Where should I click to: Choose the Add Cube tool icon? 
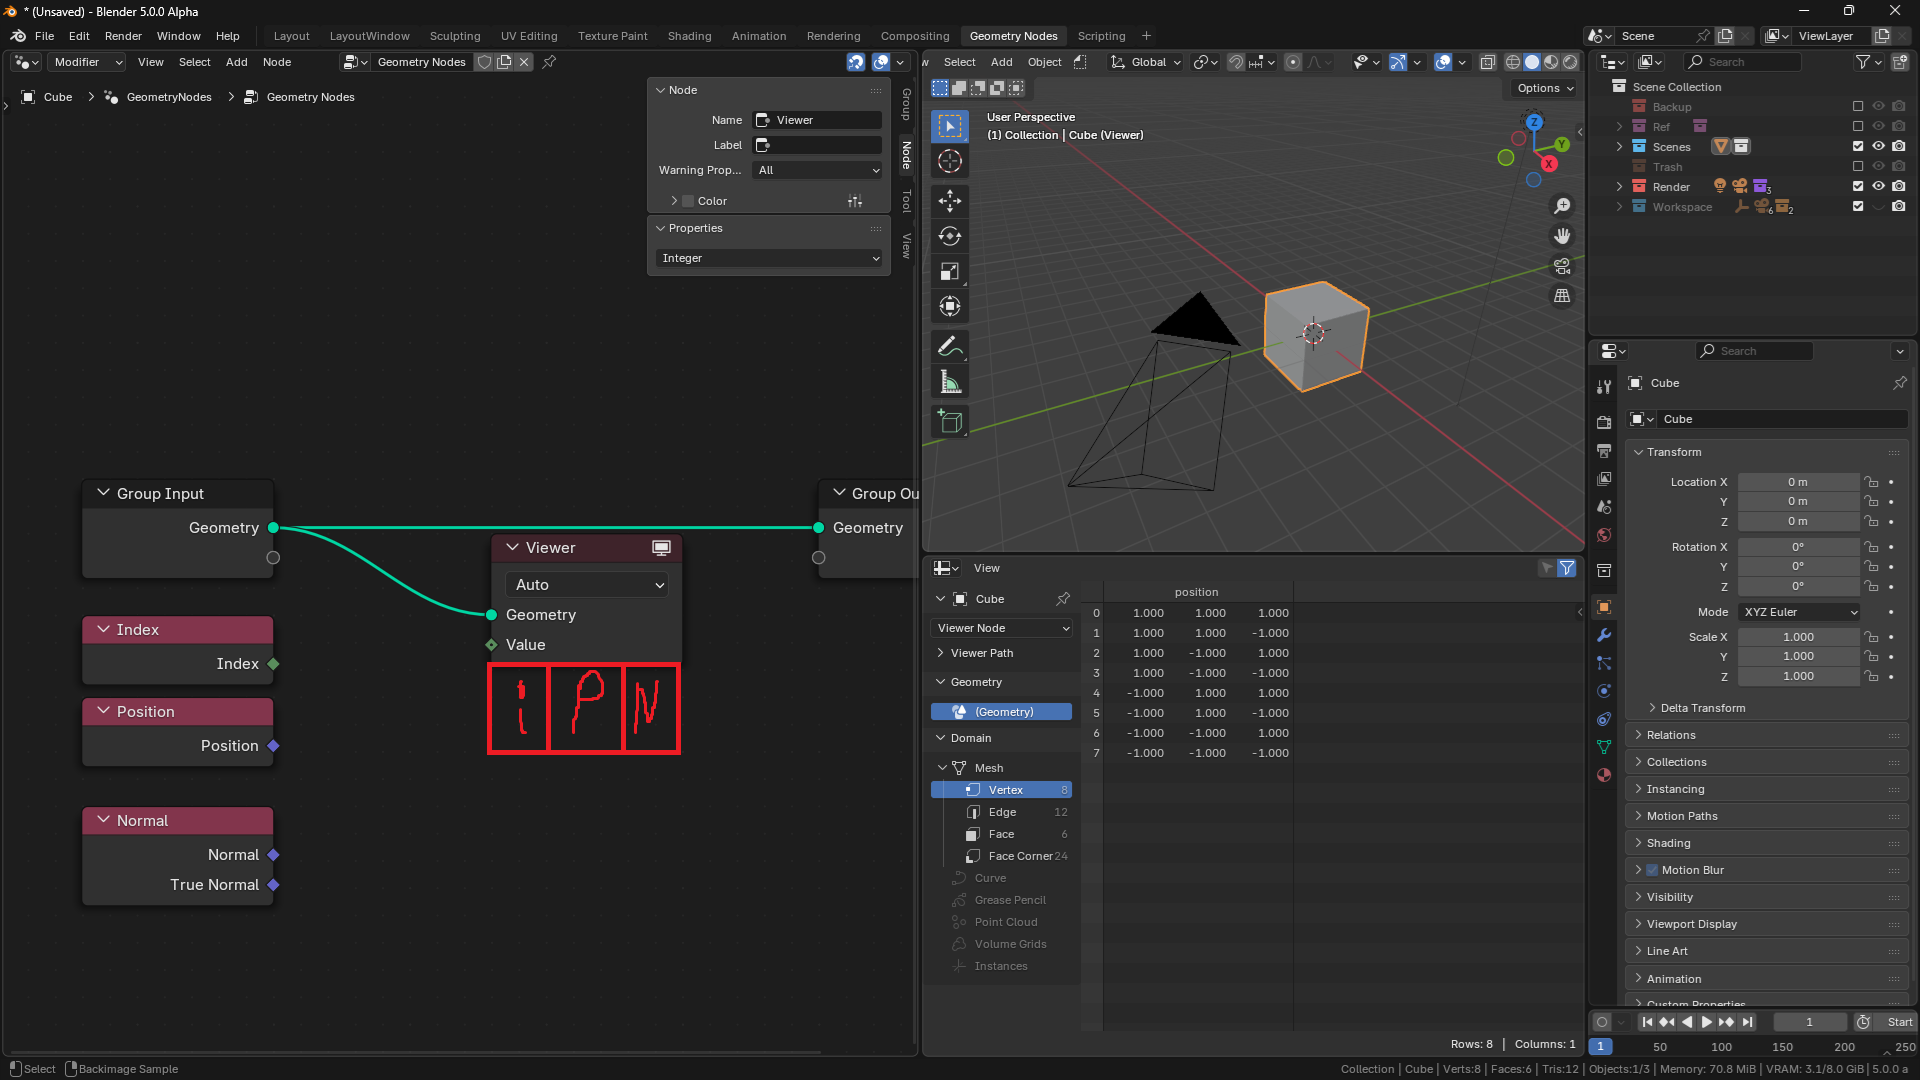[x=950, y=422]
